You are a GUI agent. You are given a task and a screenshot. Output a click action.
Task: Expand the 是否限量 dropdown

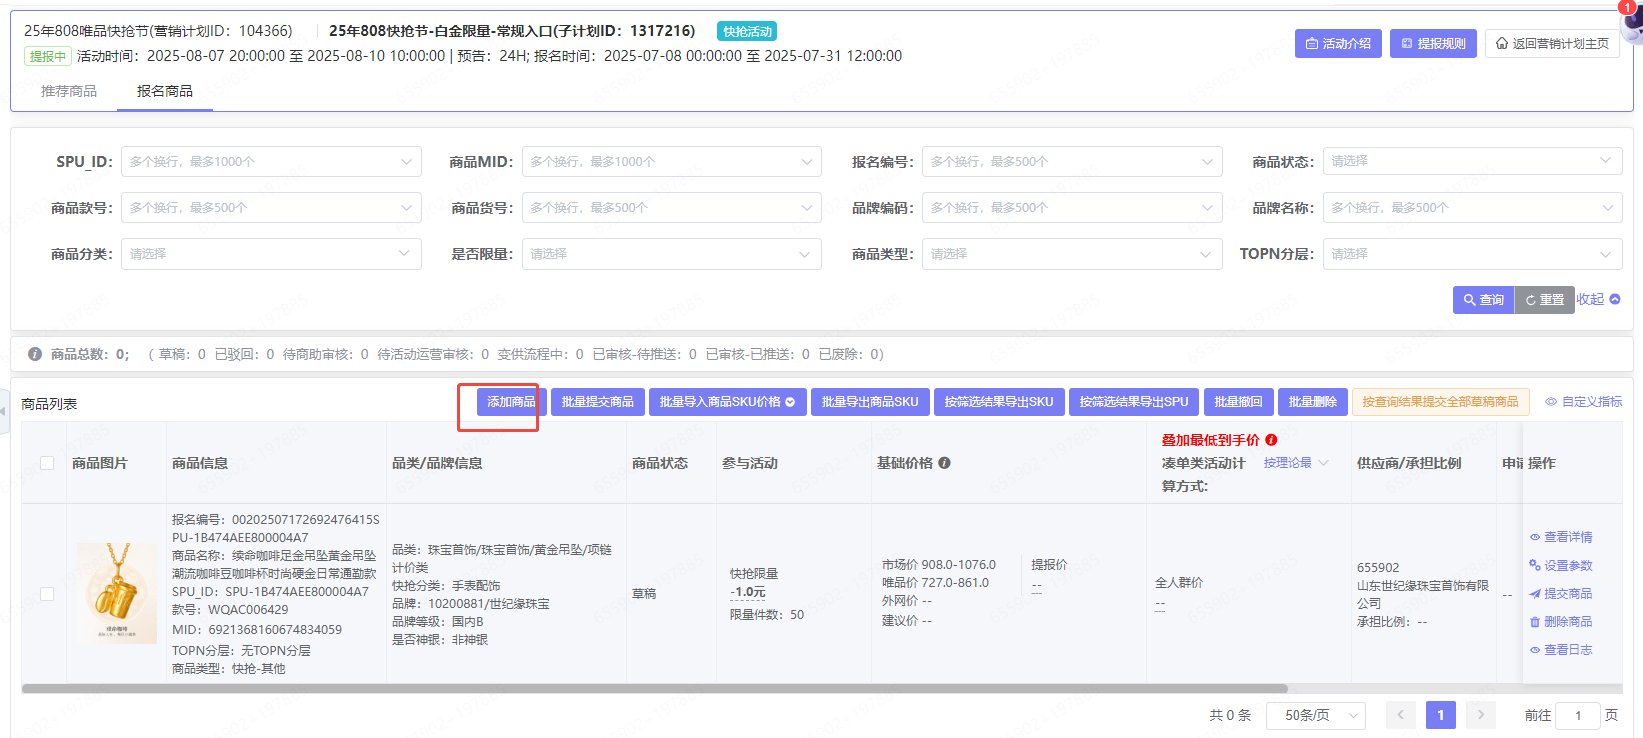(x=671, y=254)
